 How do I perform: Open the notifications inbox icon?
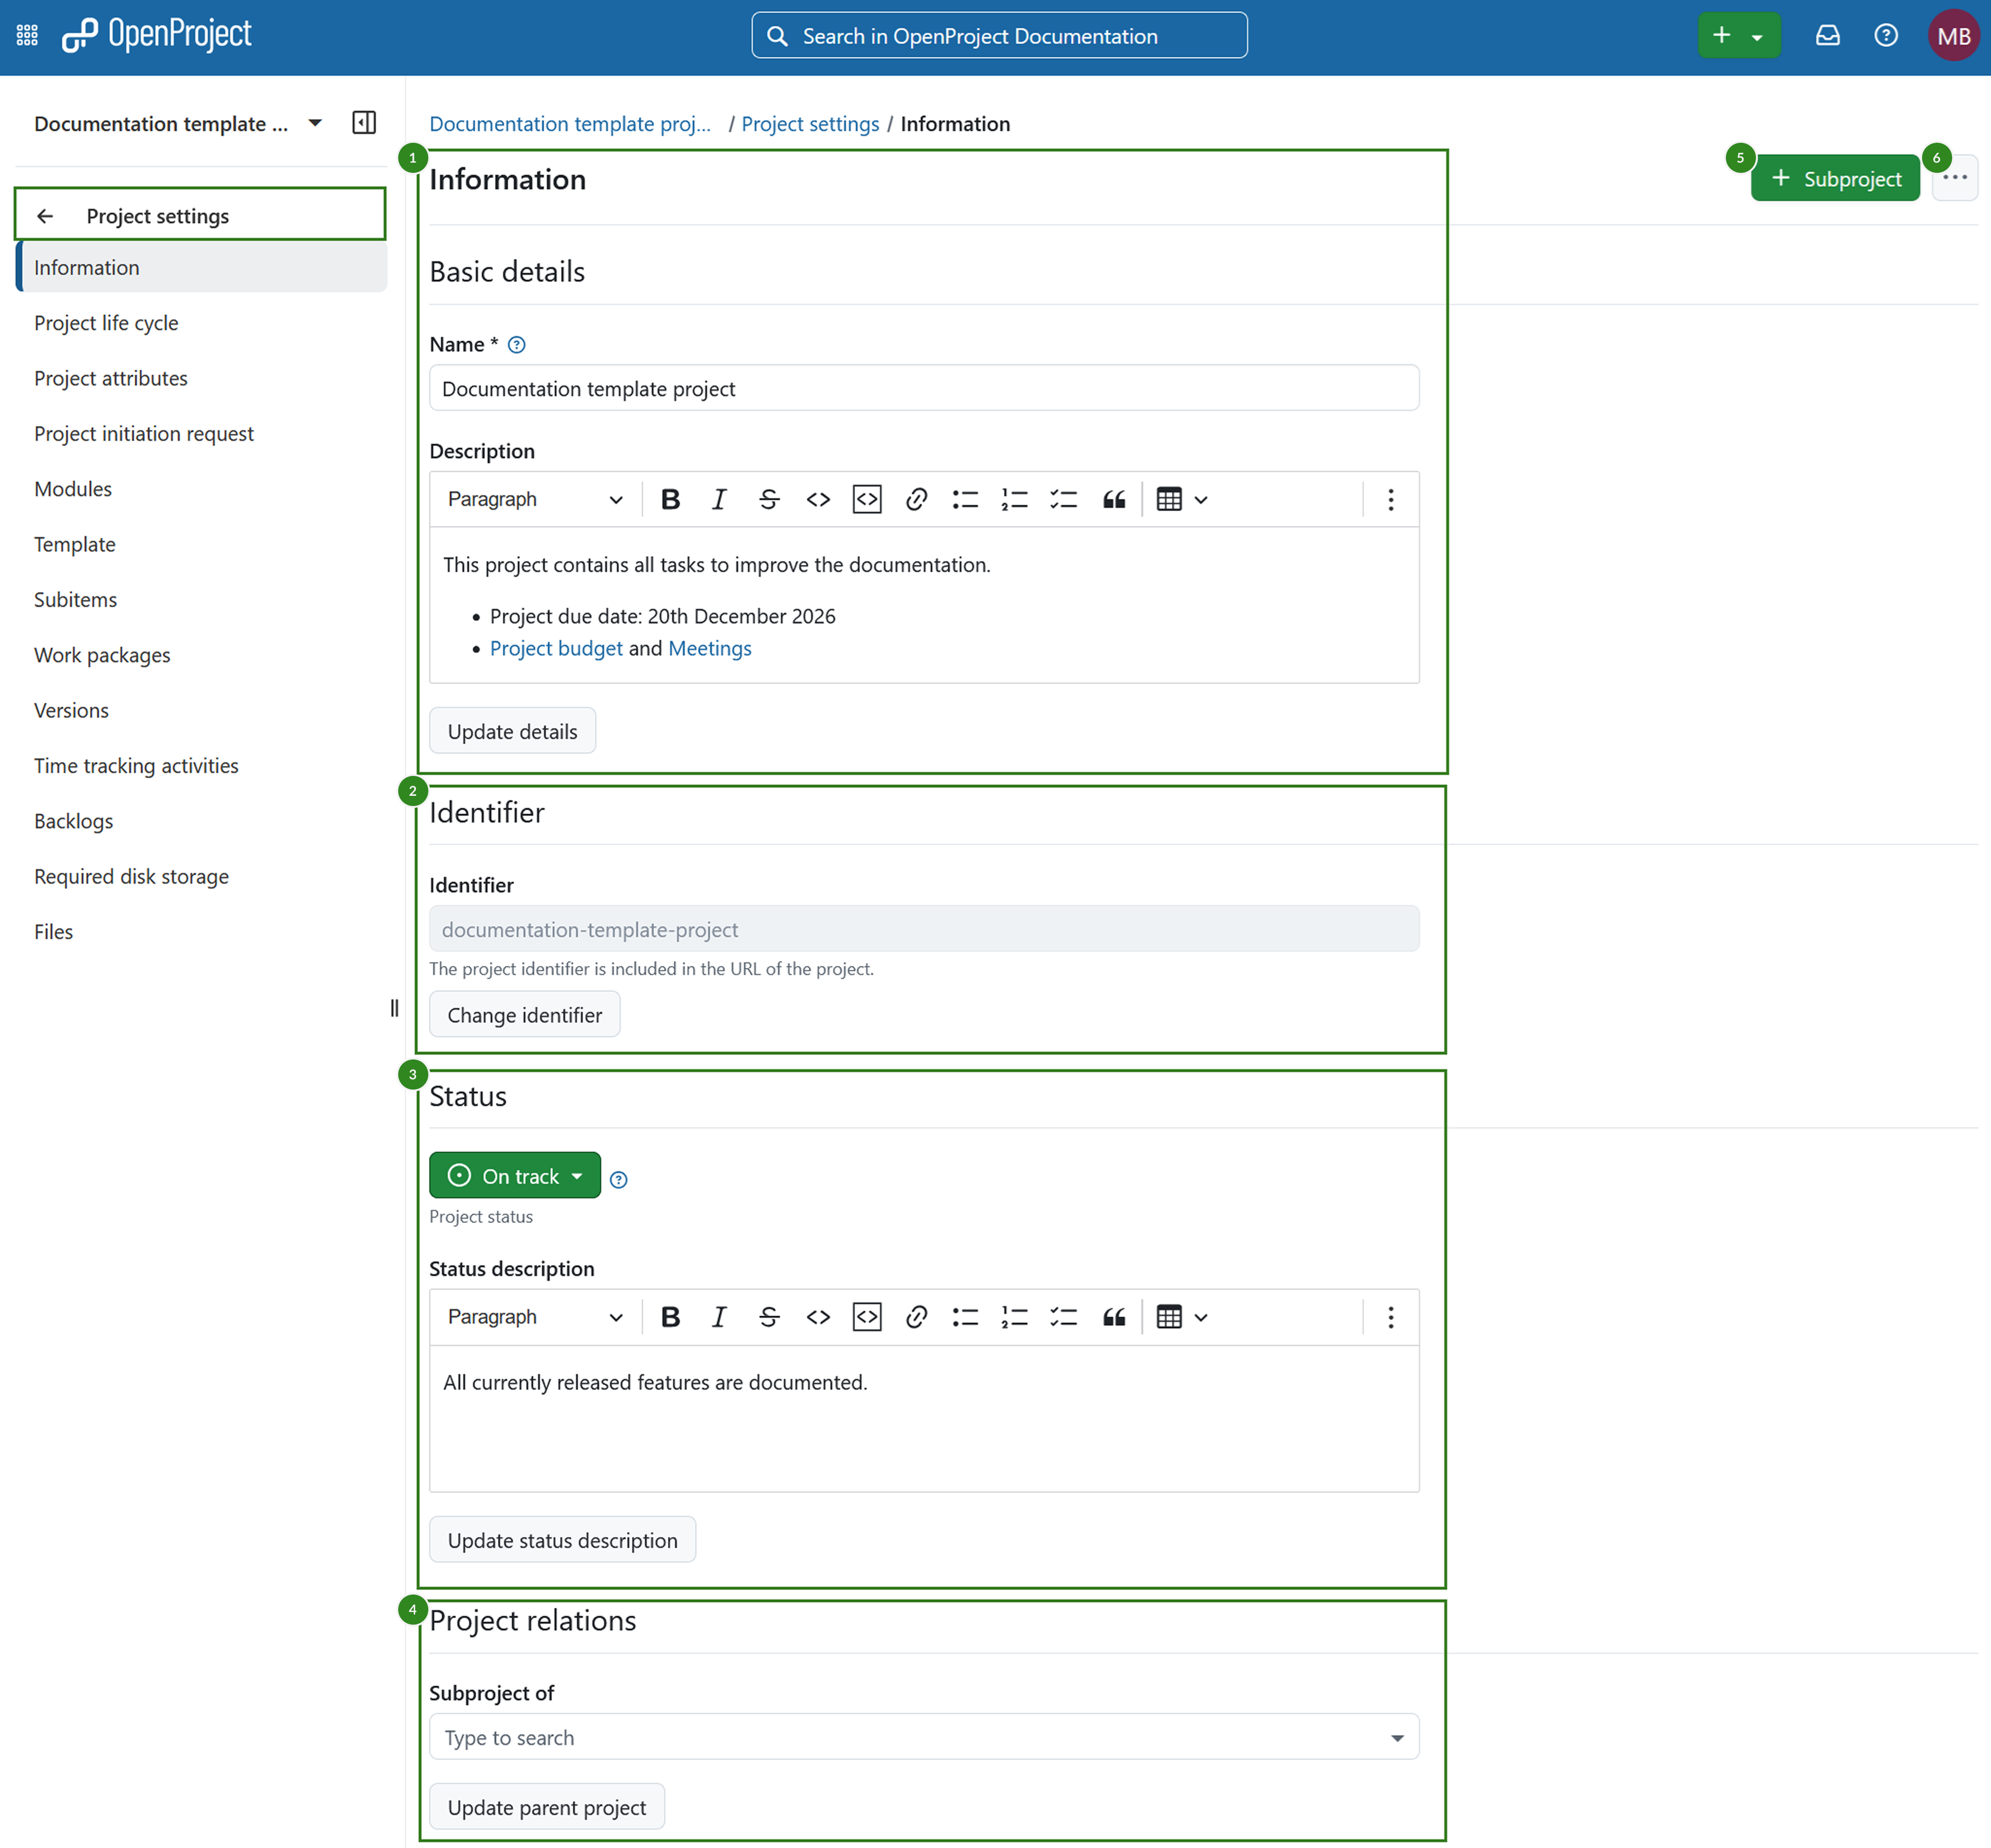pos(1827,36)
